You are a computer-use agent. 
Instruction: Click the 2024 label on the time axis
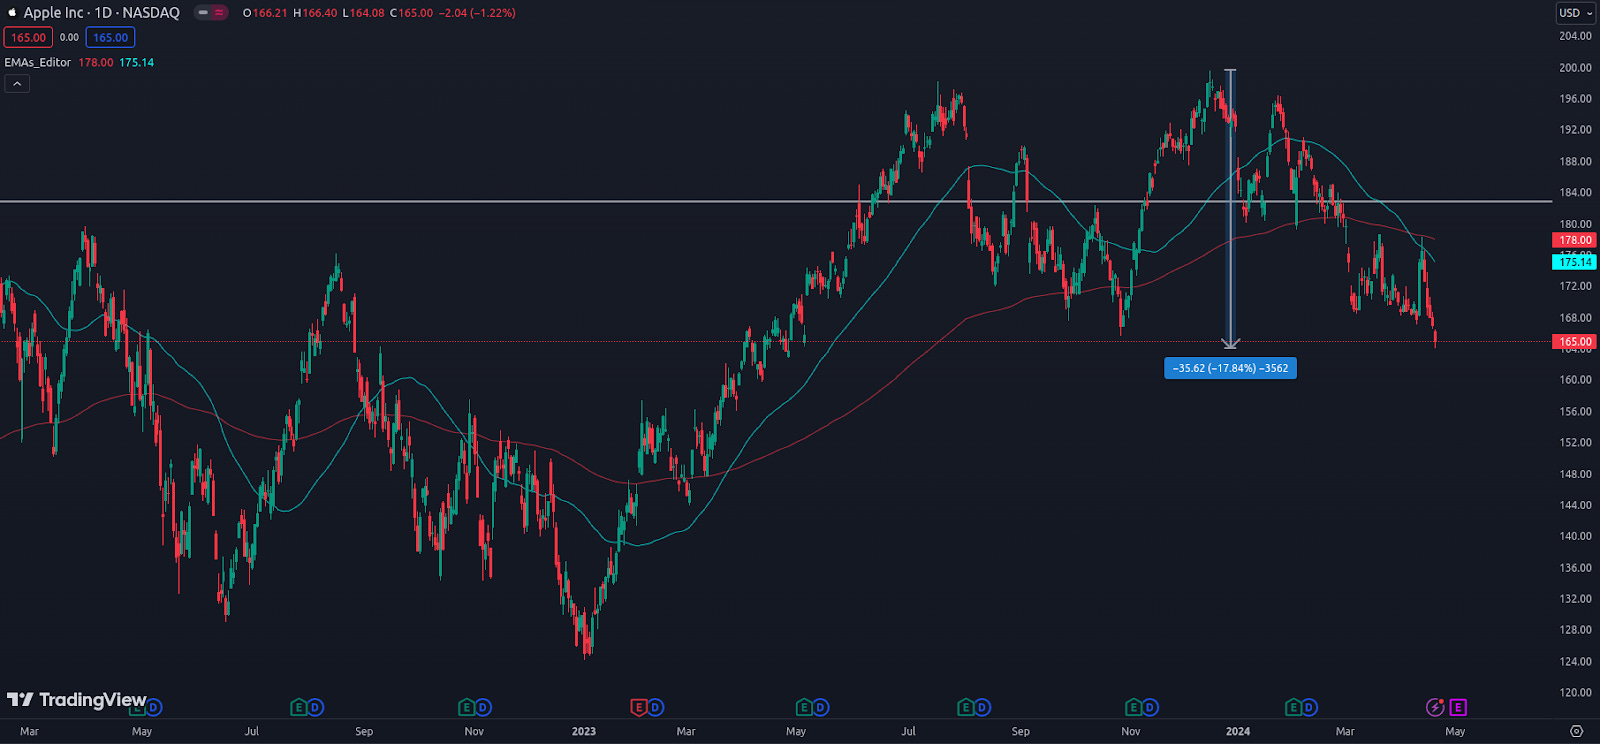click(1238, 731)
